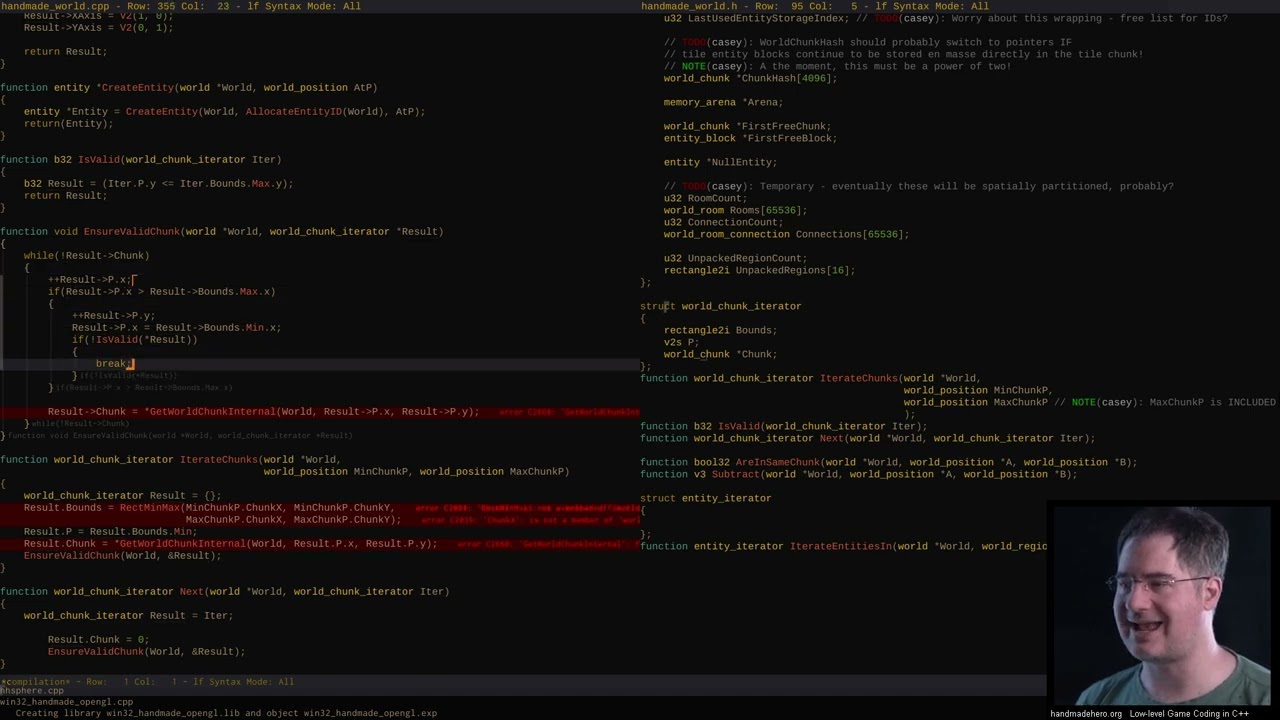Click 'world_chunk_iterator Result = {};' line

[x=122, y=496]
